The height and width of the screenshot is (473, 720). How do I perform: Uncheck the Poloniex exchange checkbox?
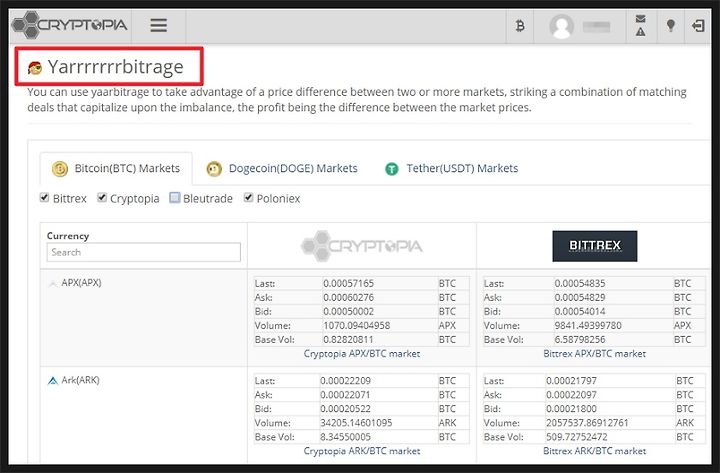click(248, 198)
